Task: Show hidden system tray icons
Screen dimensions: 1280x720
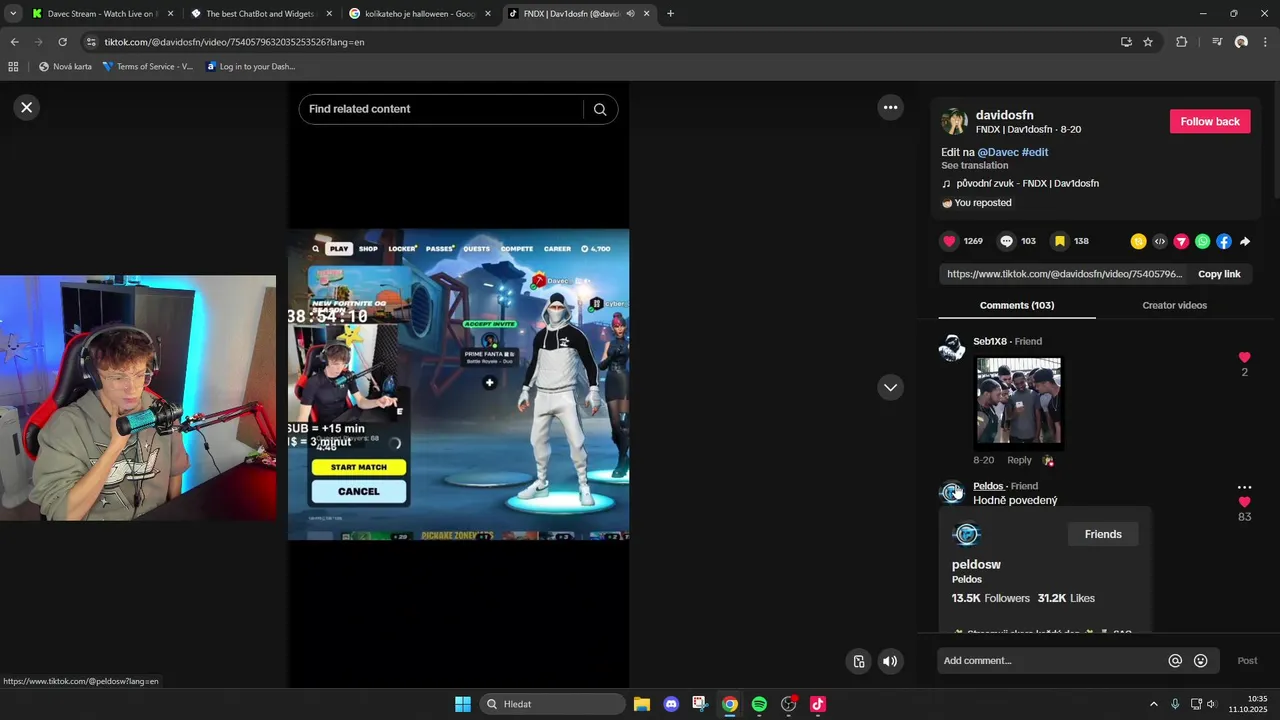Action: click(1153, 704)
